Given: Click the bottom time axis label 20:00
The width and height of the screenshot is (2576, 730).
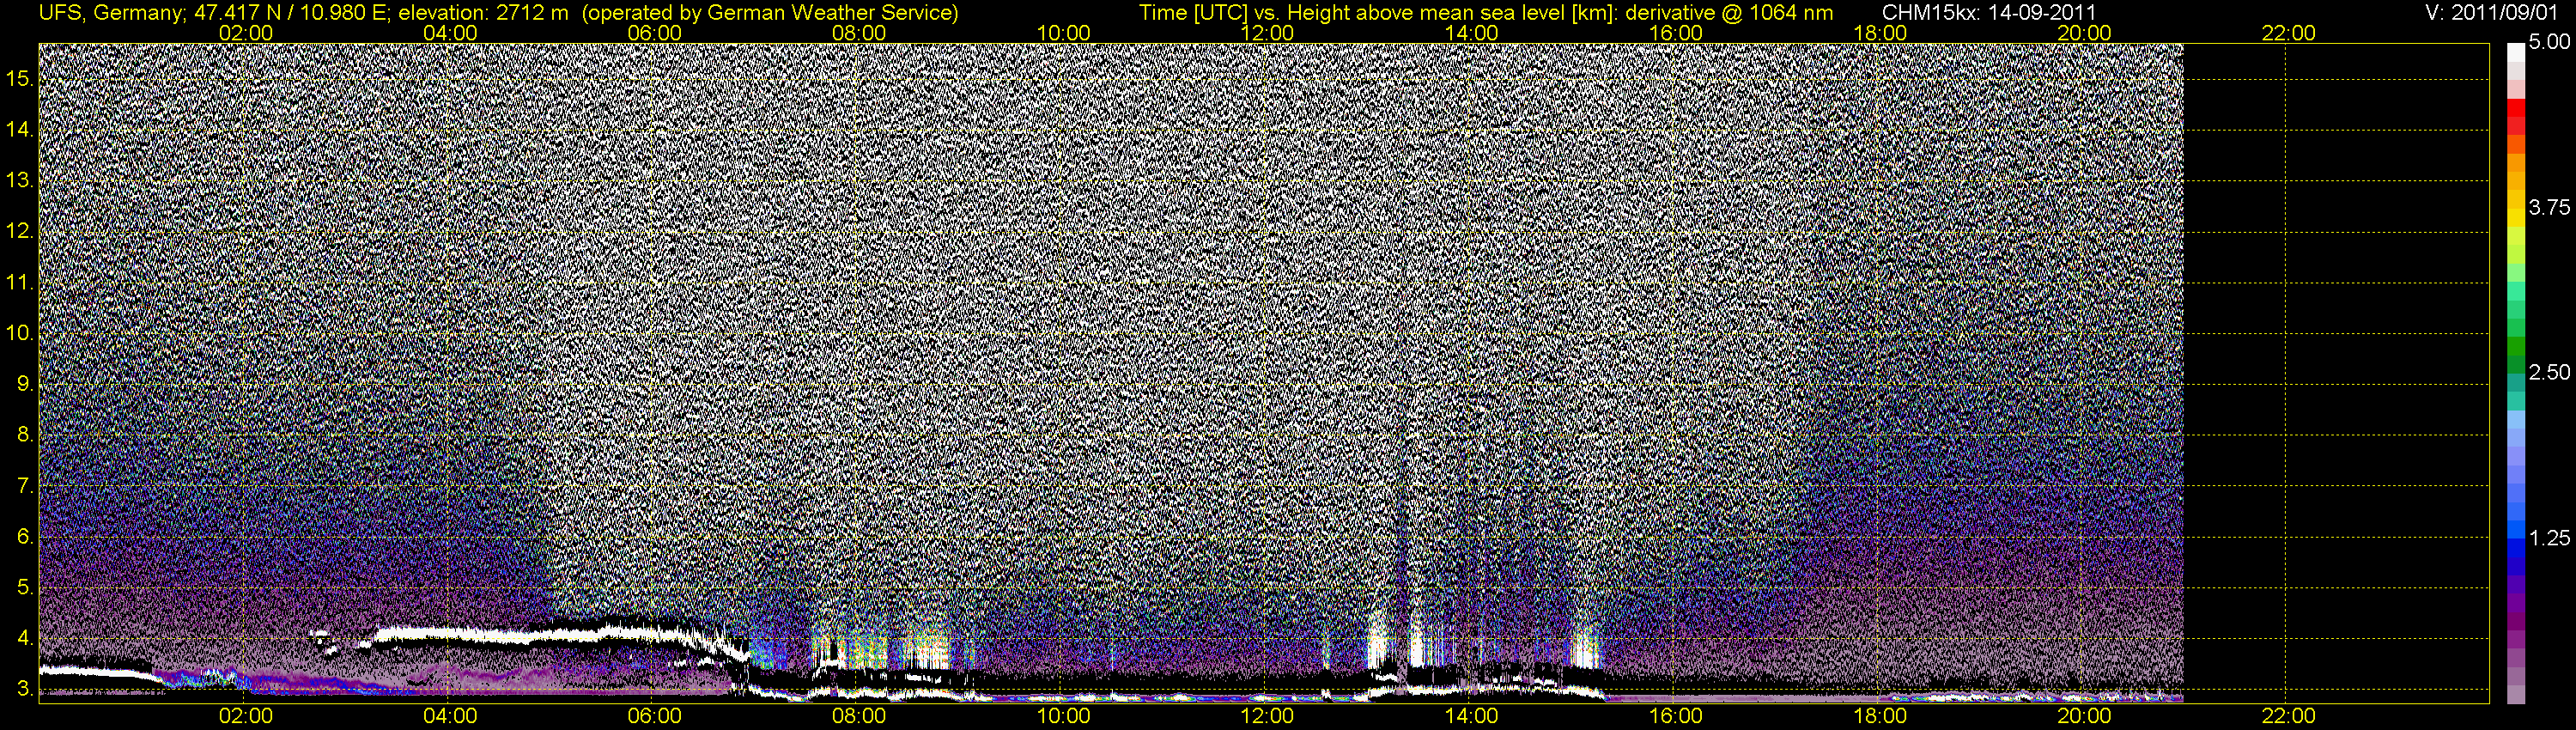Looking at the screenshot, I should coord(2084,716).
